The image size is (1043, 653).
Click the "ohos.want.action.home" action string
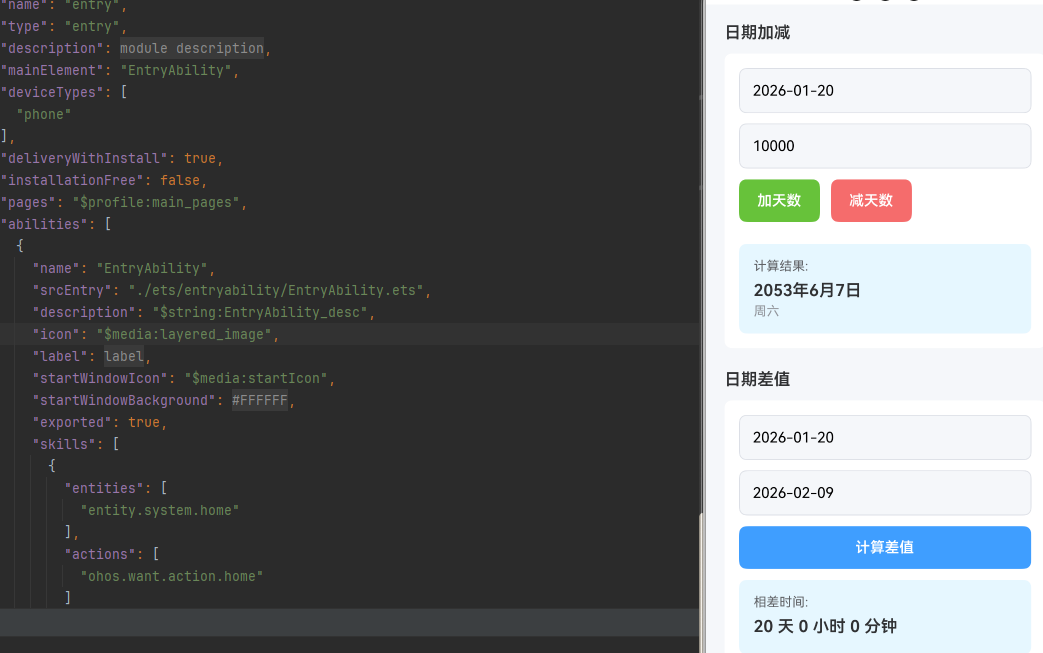[x=171, y=576]
